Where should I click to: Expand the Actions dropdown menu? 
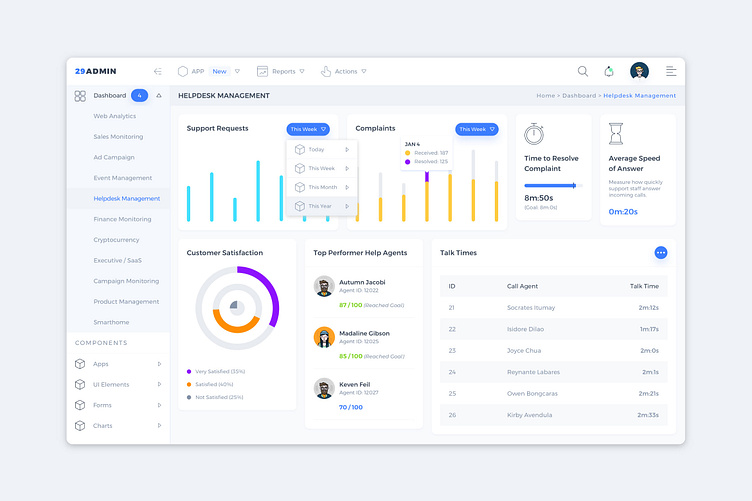(x=343, y=71)
